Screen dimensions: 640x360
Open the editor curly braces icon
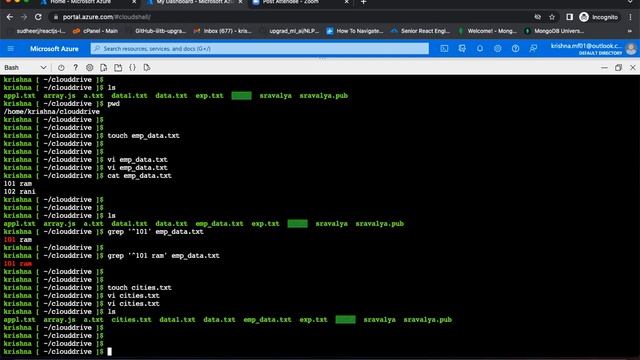tap(132, 68)
